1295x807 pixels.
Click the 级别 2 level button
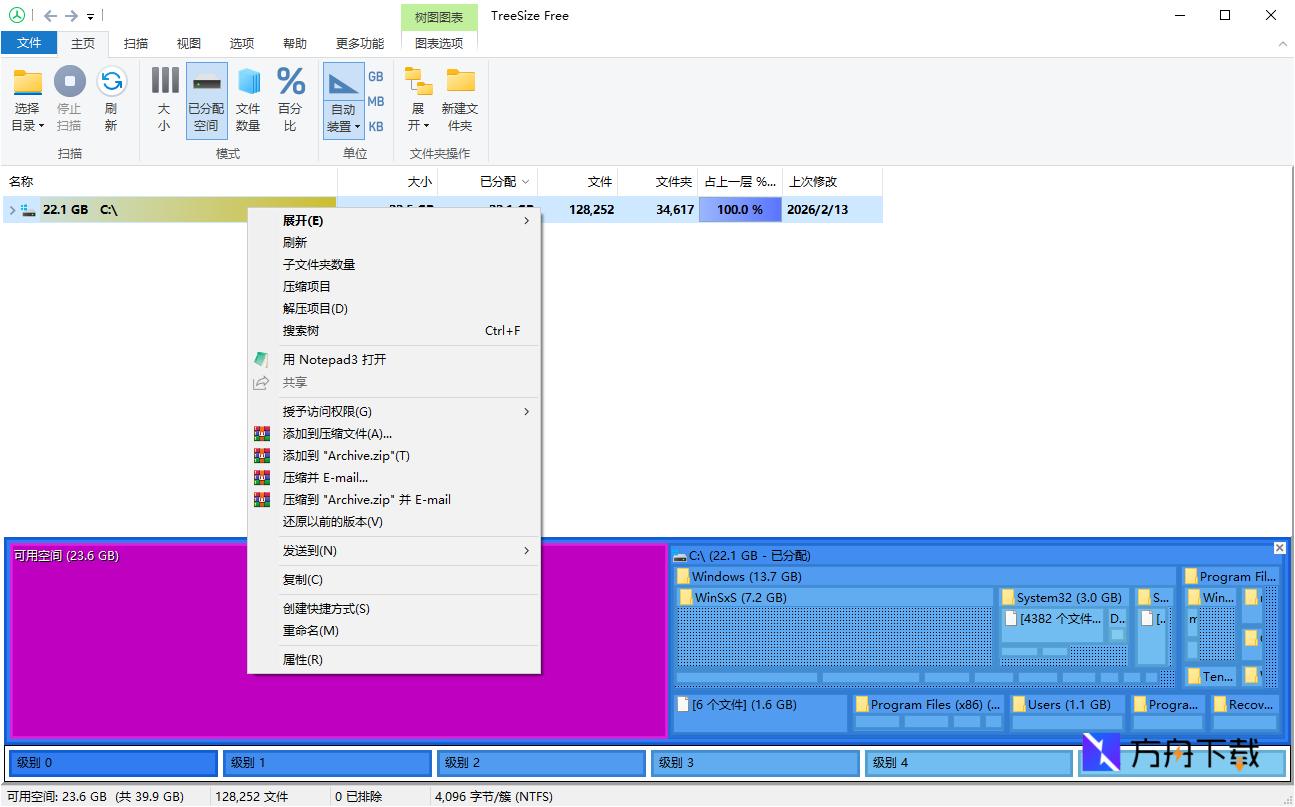tap(541, 763)
